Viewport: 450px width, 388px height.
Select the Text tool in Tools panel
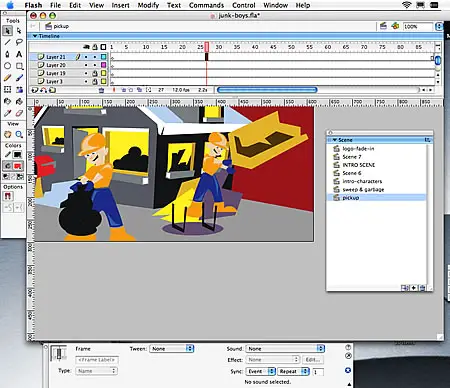tap(19, 54)
